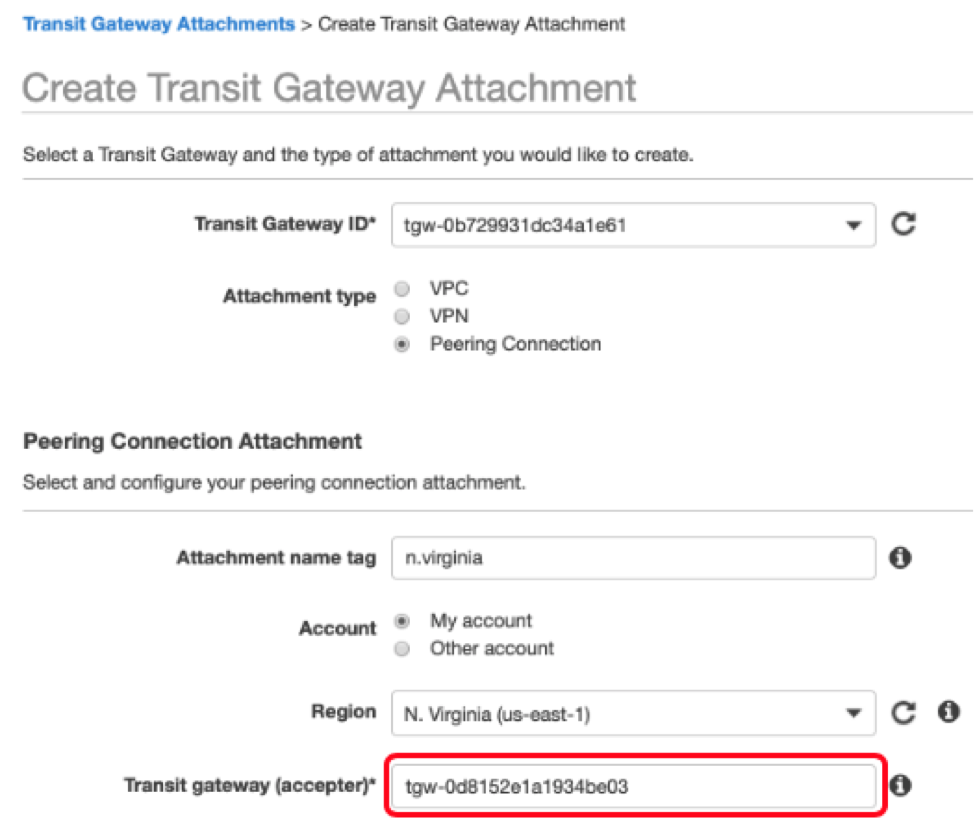Show info for Attachment name tag
This screenshot has width=974, height=824.
tap(900, 558)
